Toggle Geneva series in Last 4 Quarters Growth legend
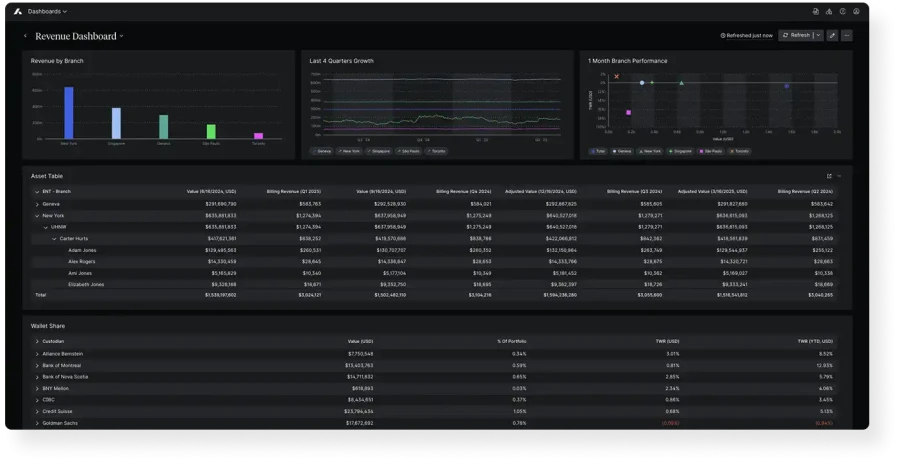 [322, 151]
